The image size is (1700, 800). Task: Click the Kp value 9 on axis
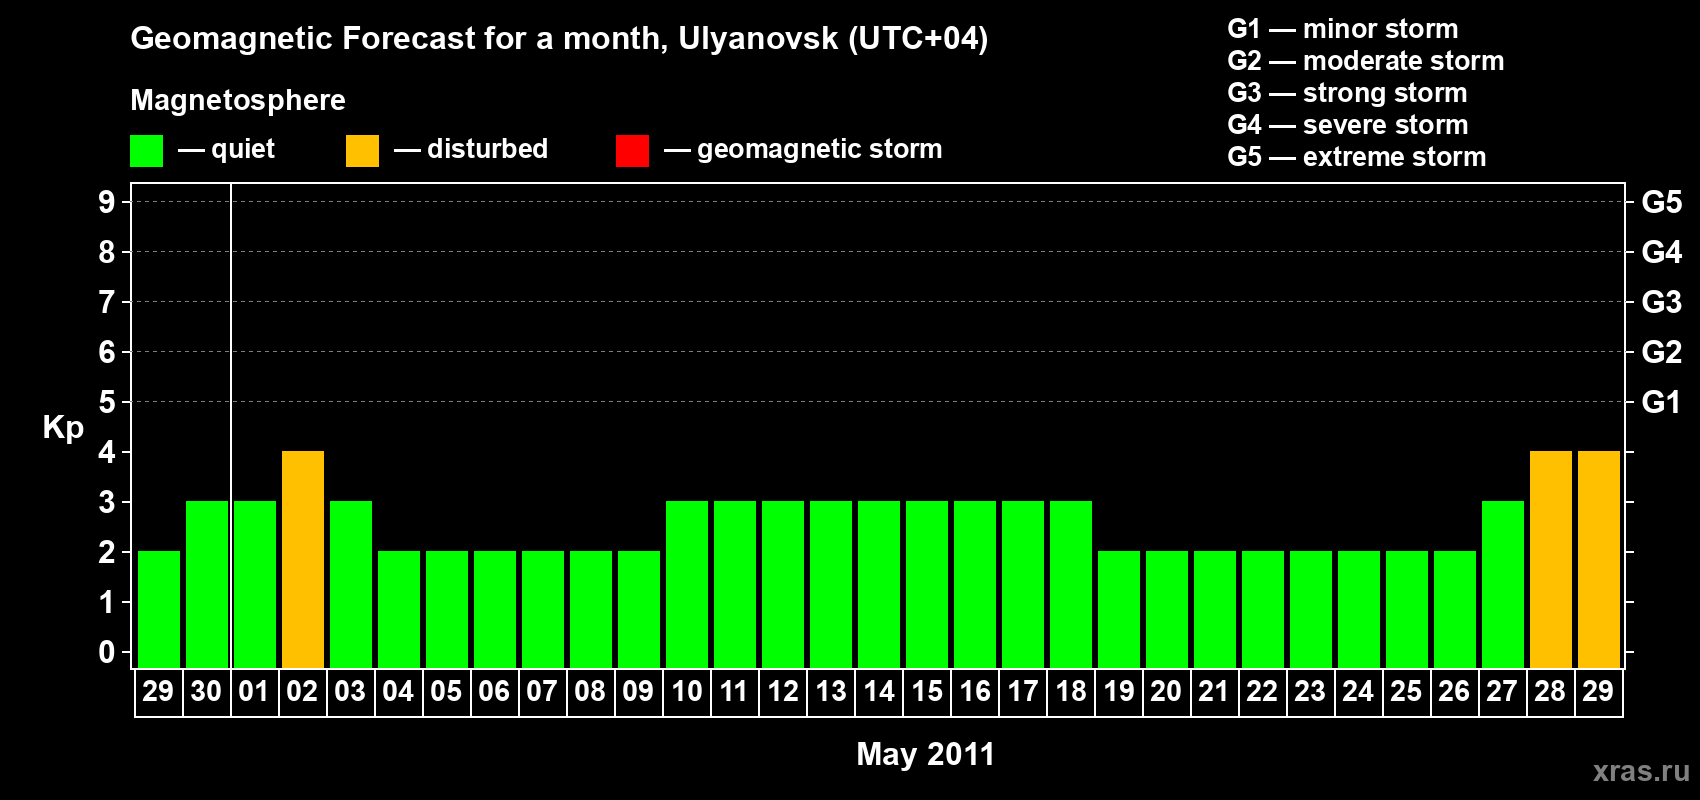[x=107, y=202]
